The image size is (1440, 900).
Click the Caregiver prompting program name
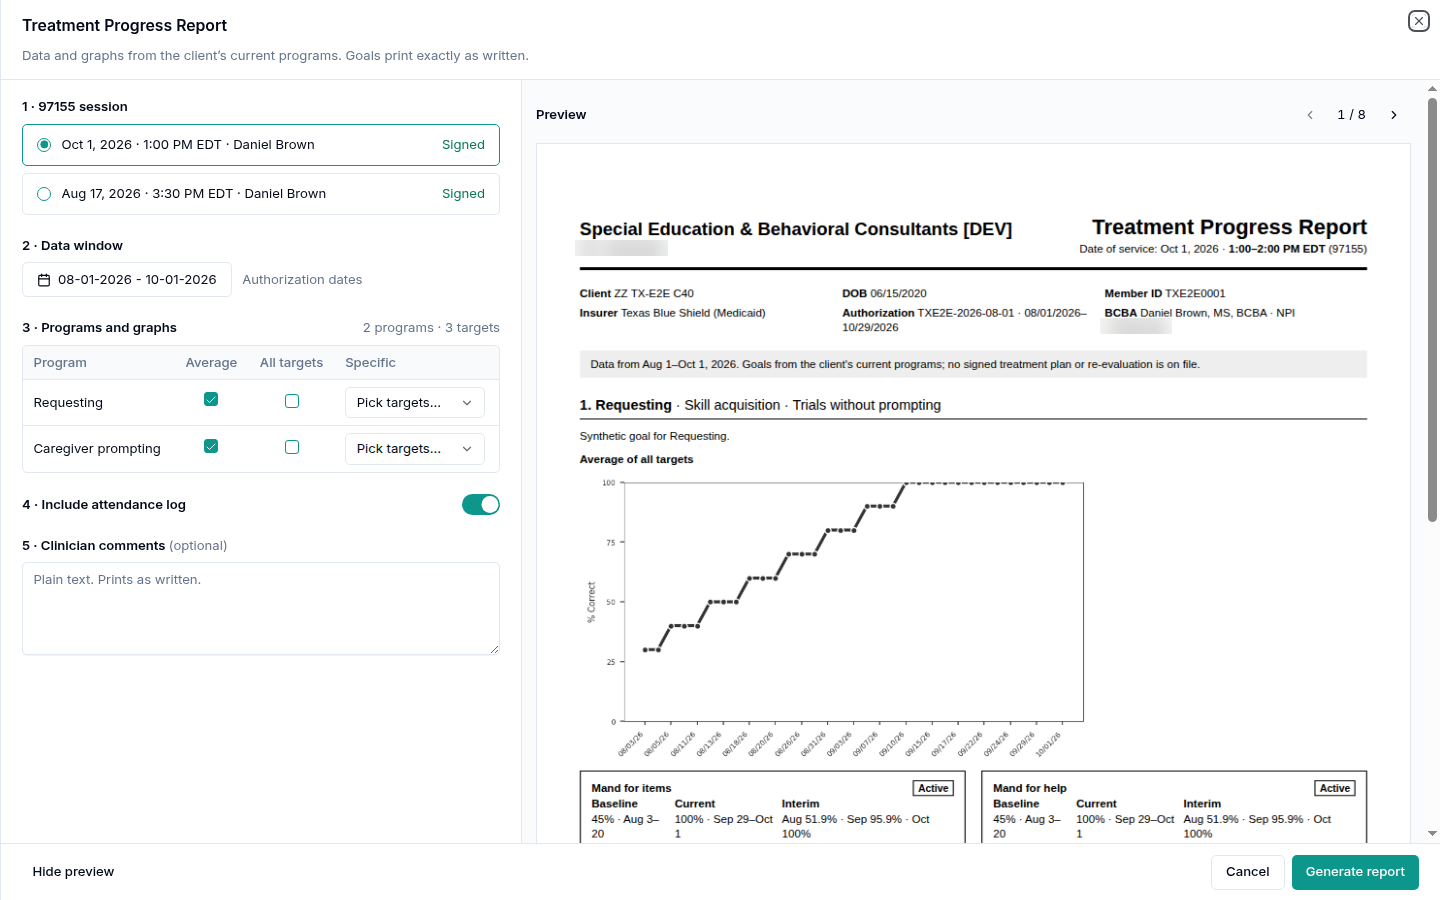point(97,449)
